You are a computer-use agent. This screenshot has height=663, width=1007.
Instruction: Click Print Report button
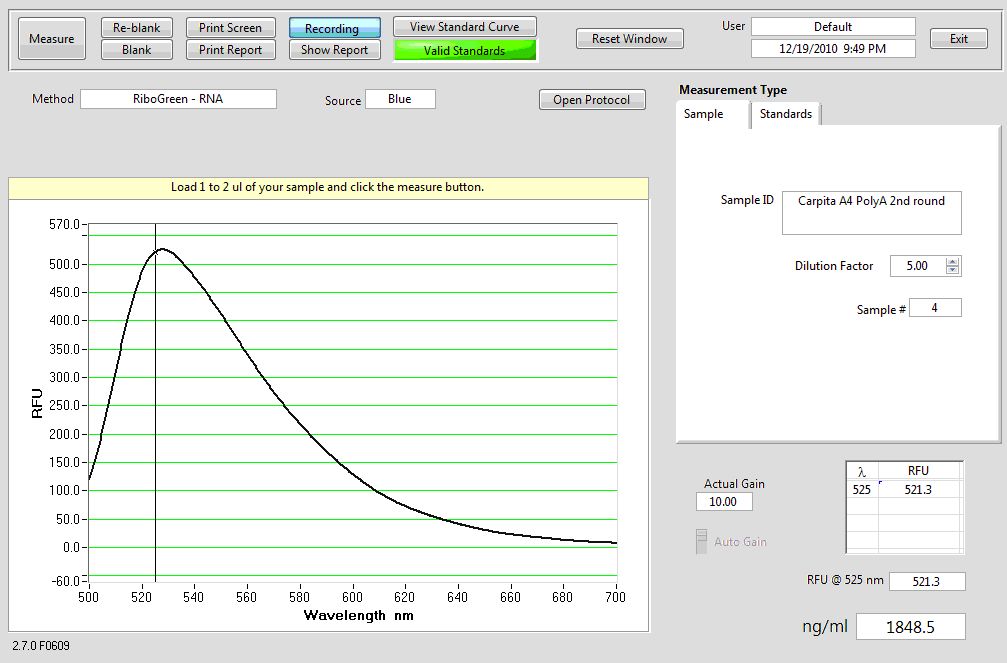(x=231, y=49)
